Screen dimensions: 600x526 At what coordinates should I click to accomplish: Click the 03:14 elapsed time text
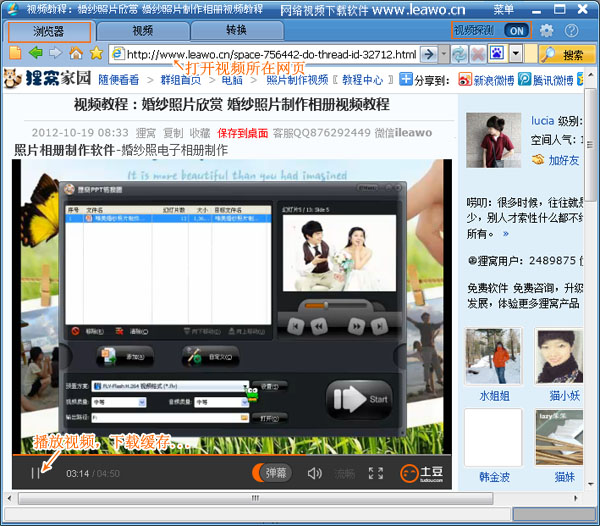77,474
